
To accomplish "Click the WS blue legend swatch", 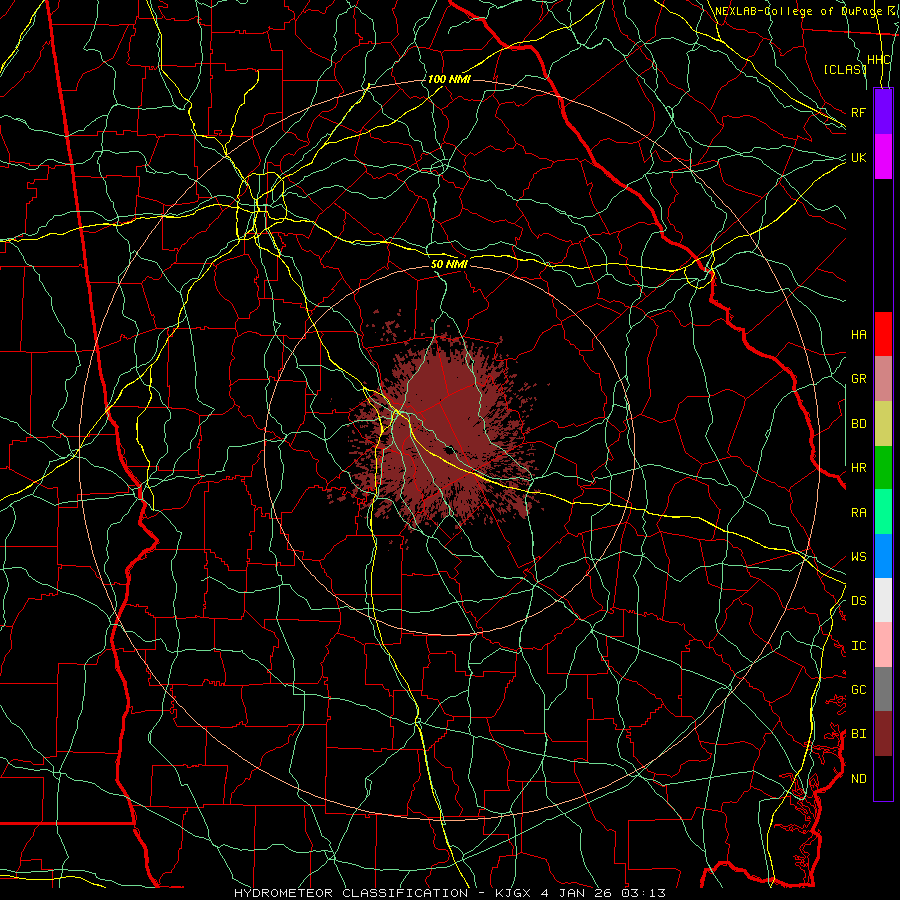I will 883,556.
